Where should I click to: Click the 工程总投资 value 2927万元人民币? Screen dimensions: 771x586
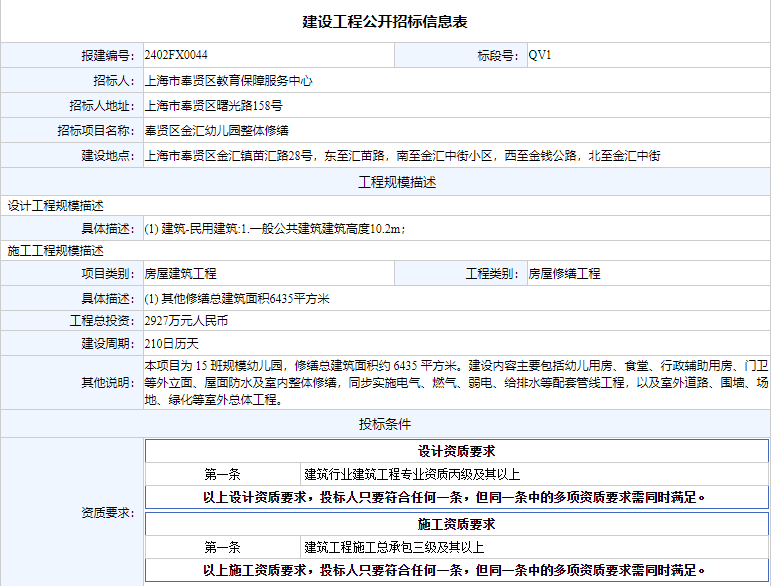tap(187, 321)
